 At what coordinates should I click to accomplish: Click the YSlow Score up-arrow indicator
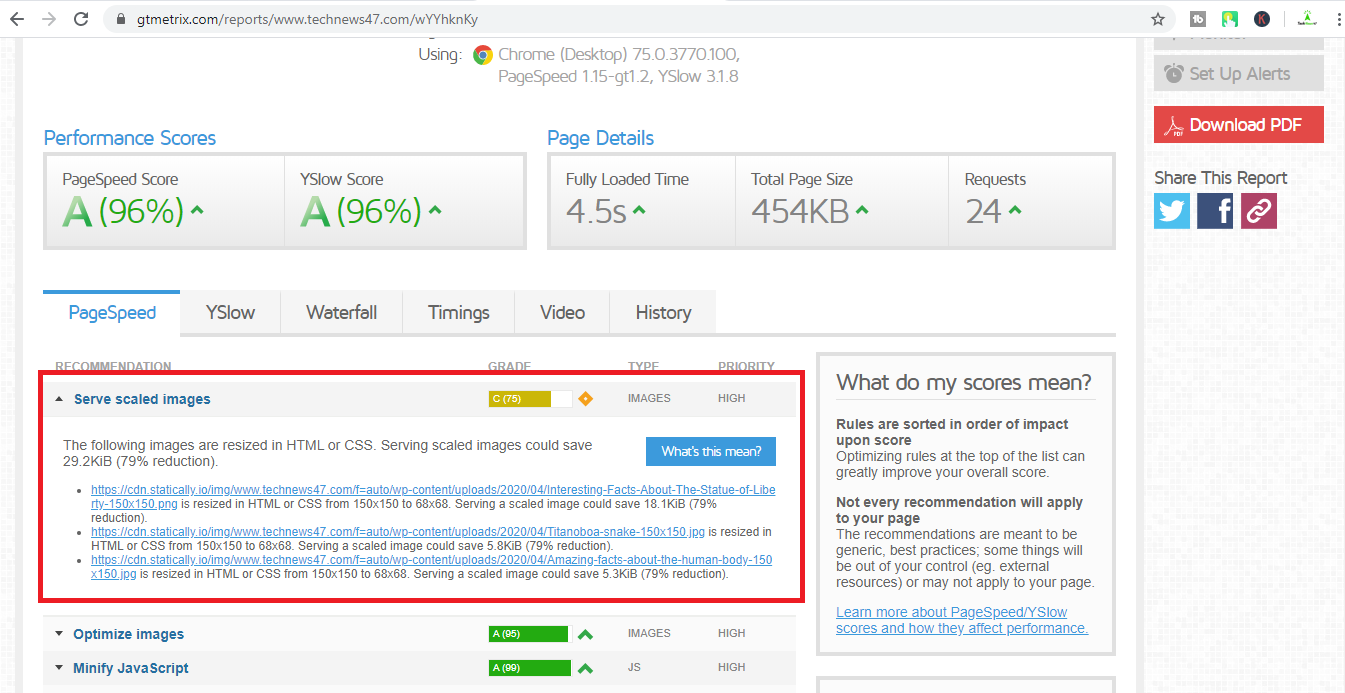(435, 211)
